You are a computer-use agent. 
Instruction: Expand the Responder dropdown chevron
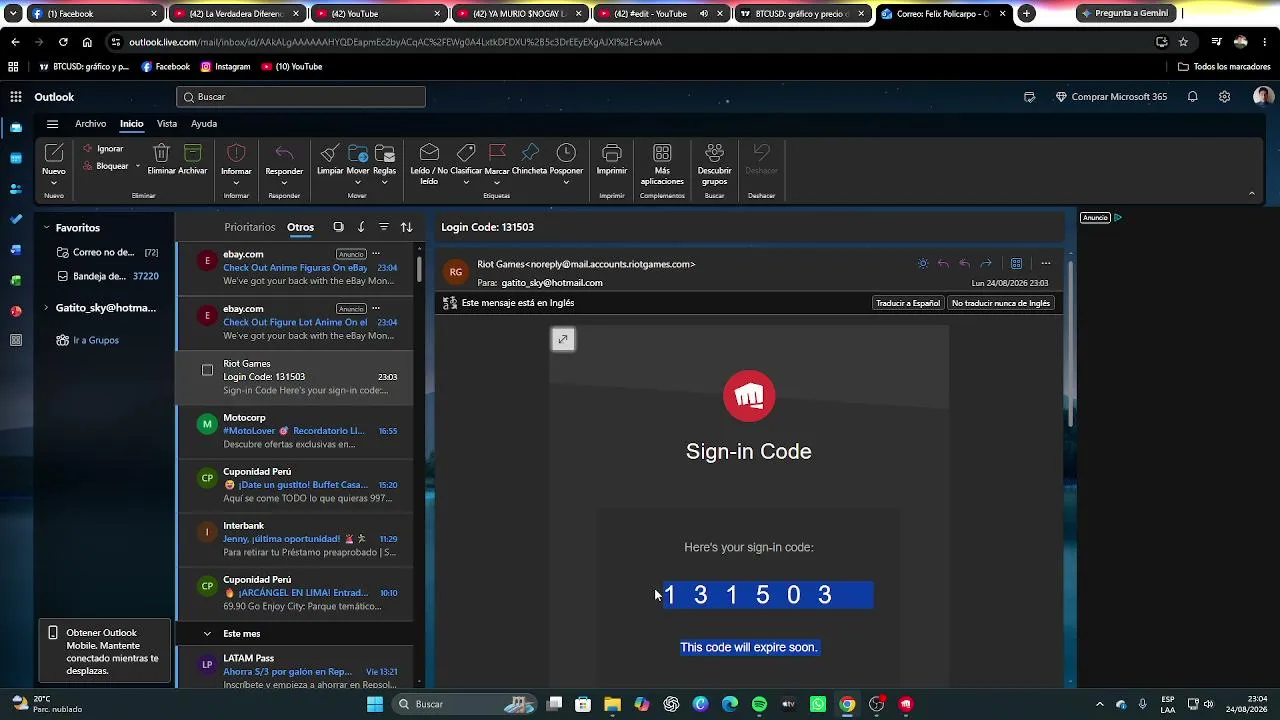pyautogui.click(x=284, y=183)
